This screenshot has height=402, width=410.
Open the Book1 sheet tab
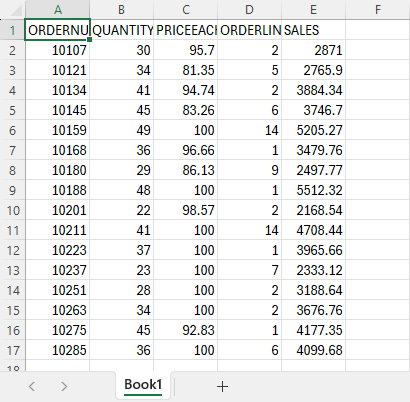[143, 385]
